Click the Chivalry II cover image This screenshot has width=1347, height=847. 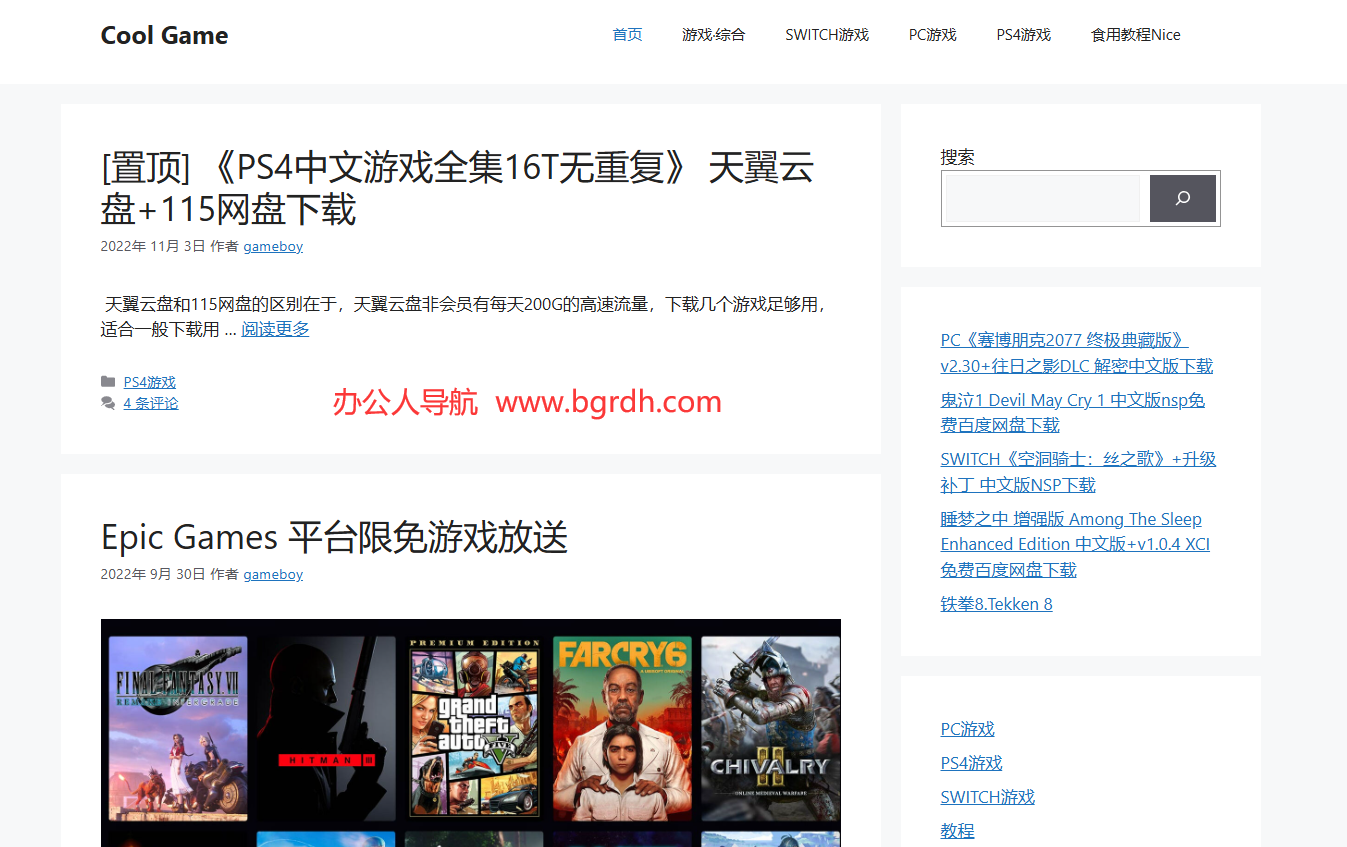click(770, 729)
